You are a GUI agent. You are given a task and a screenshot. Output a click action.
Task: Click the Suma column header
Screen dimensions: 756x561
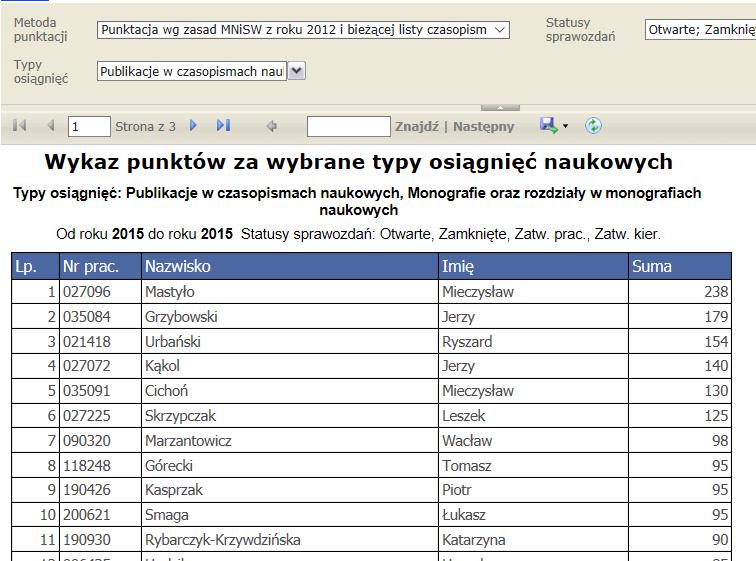click(x=680, y=266)
